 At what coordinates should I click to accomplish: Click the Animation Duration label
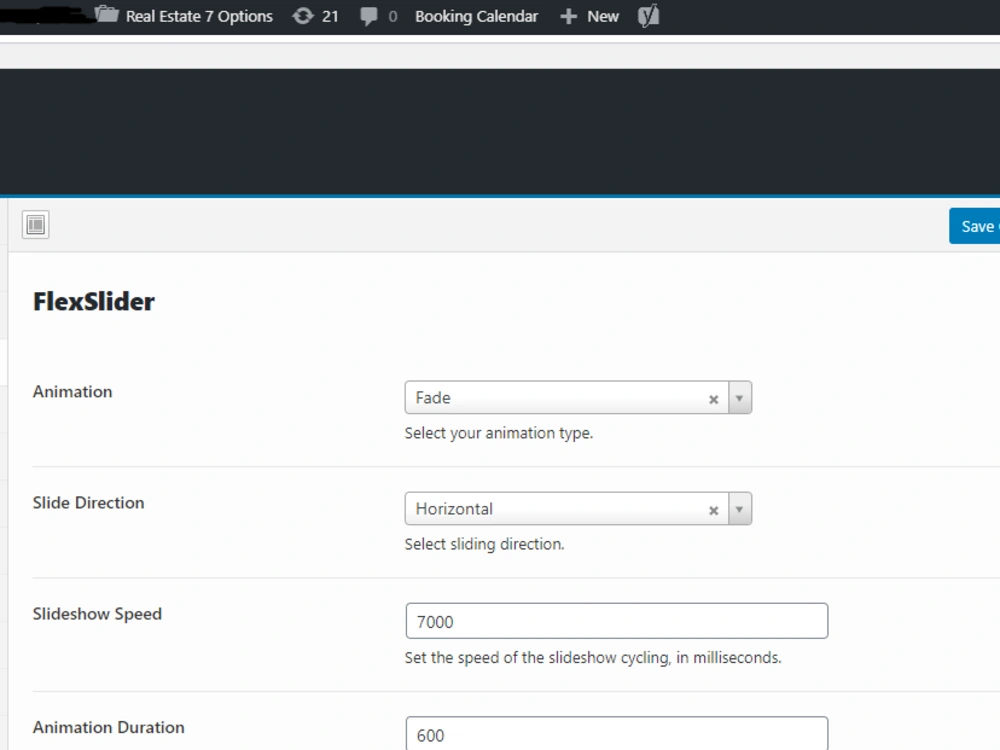108,727
